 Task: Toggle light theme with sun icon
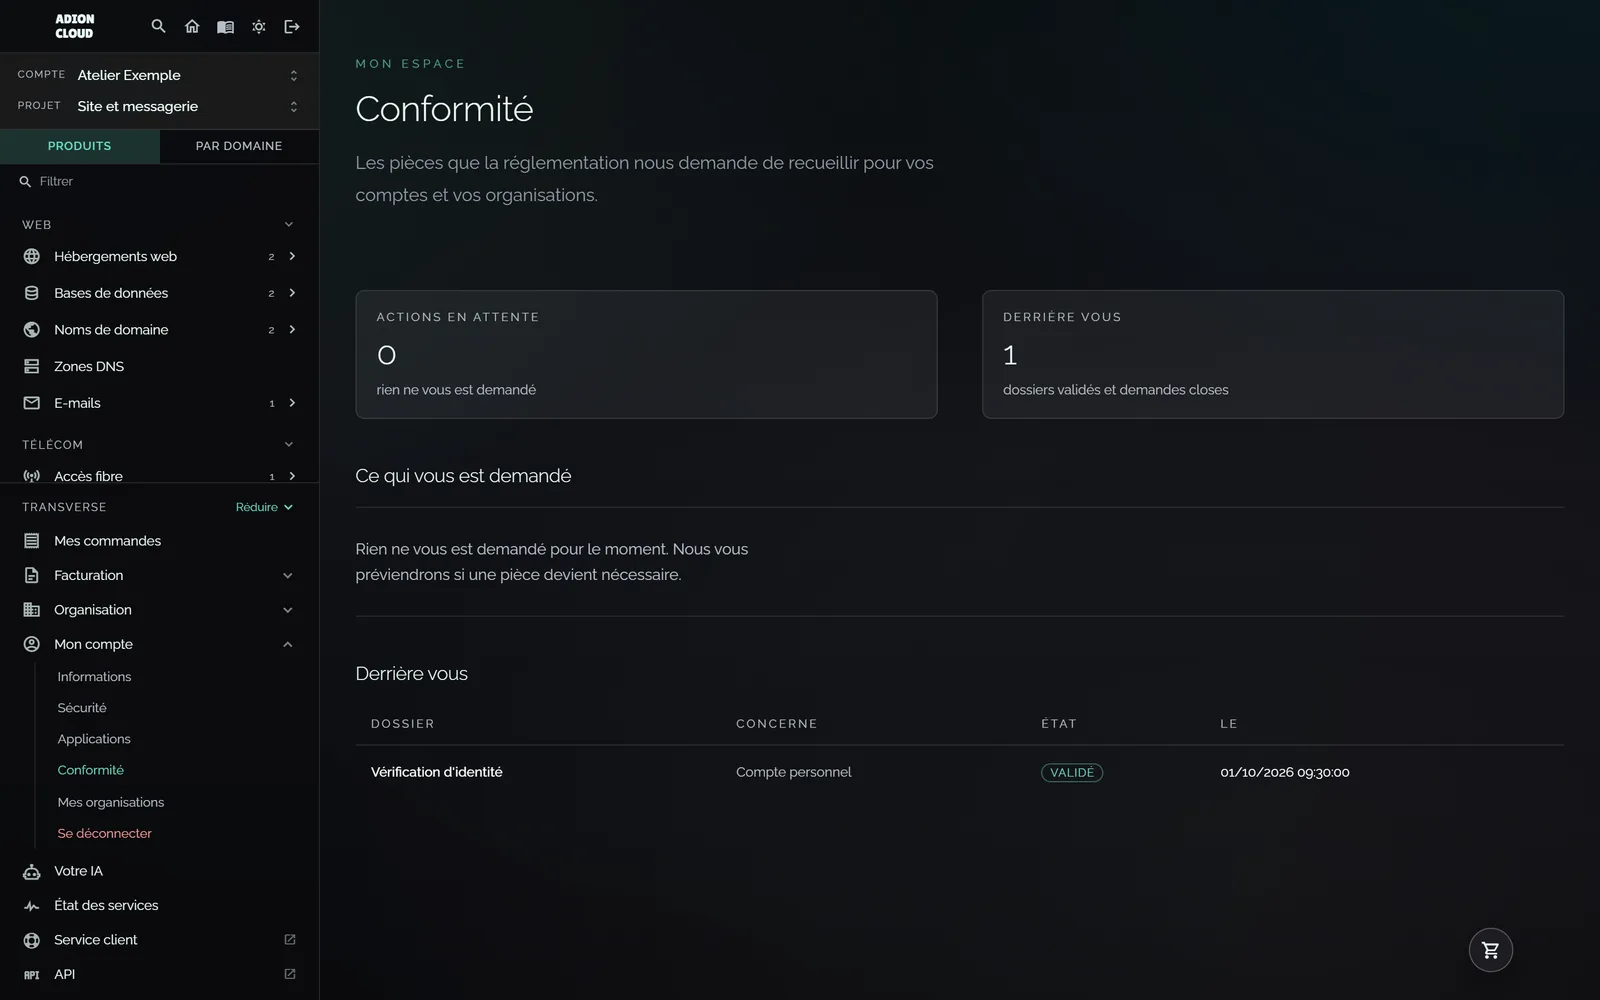[259, 27]
